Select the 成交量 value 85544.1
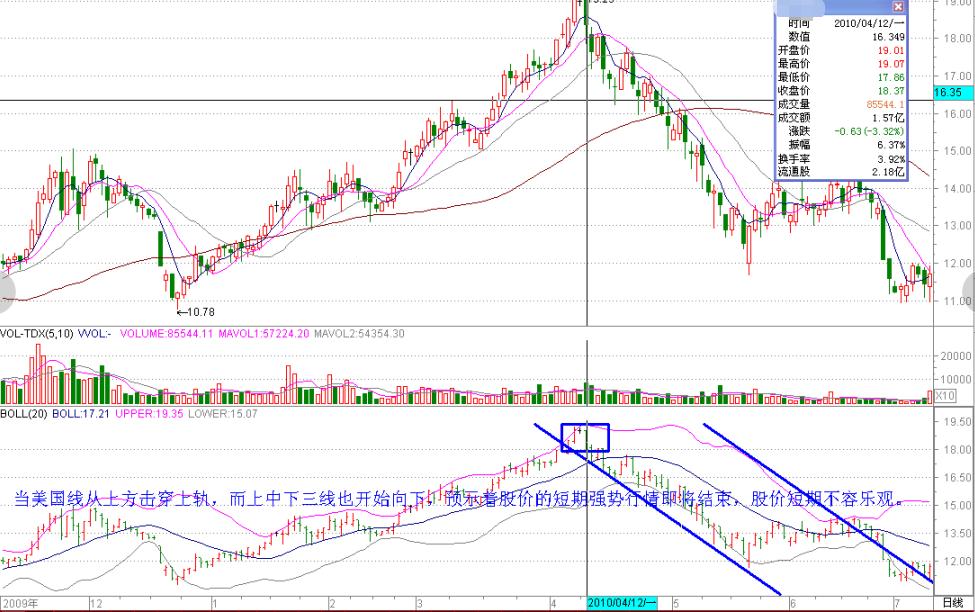 coord(885,104)
